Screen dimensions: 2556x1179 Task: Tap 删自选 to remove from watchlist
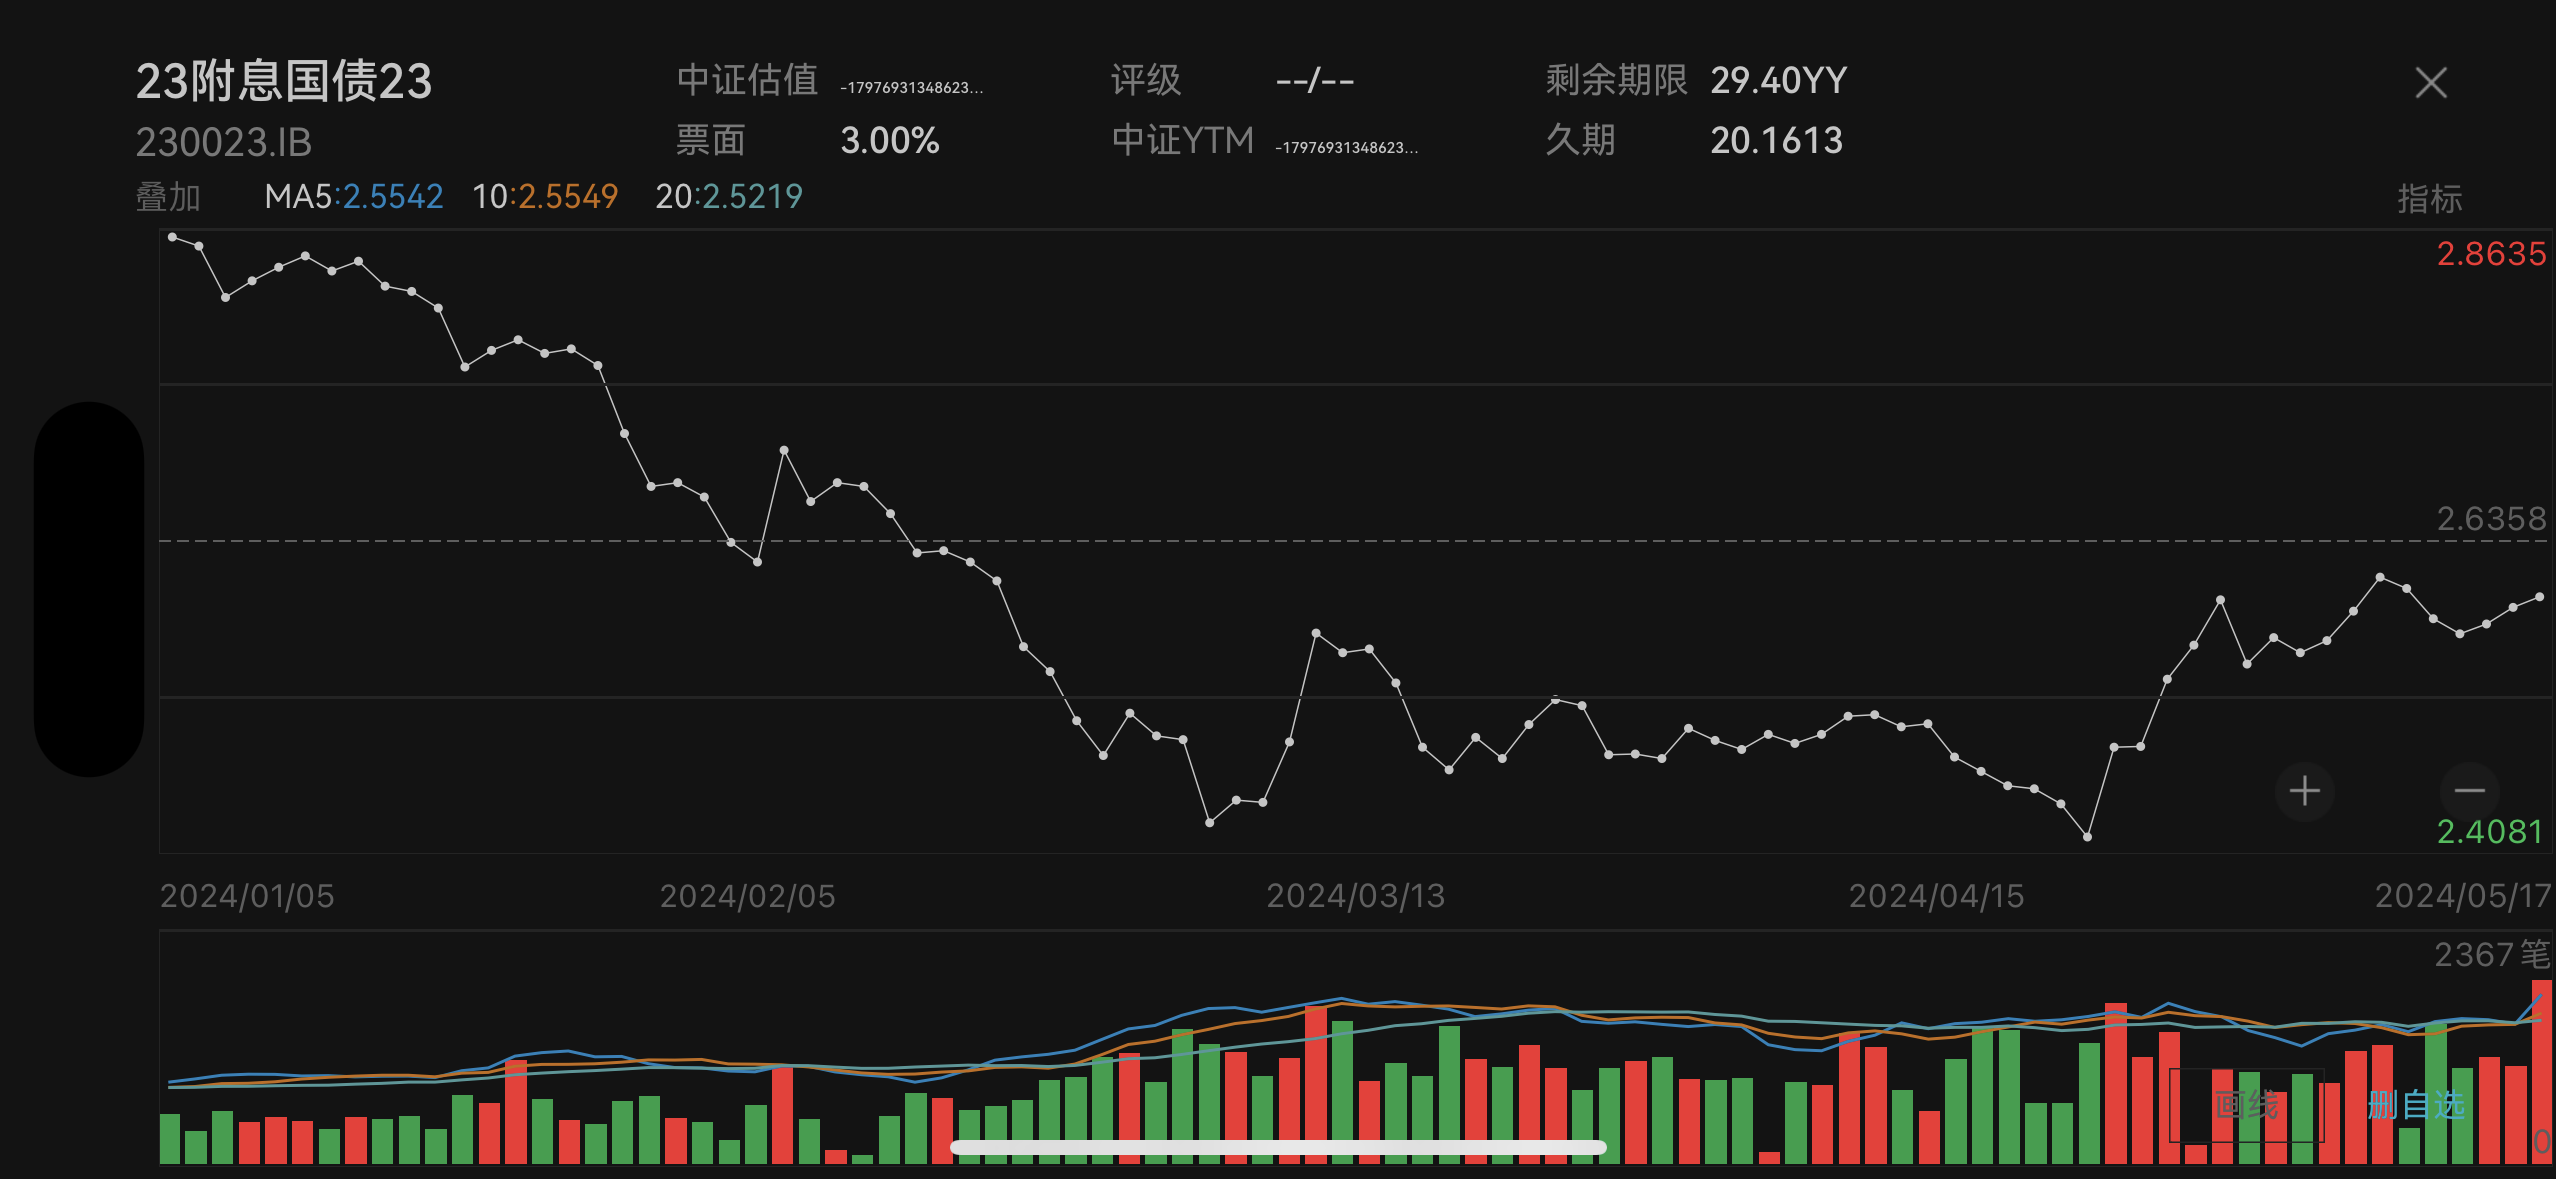[x=2416, y=1105]
